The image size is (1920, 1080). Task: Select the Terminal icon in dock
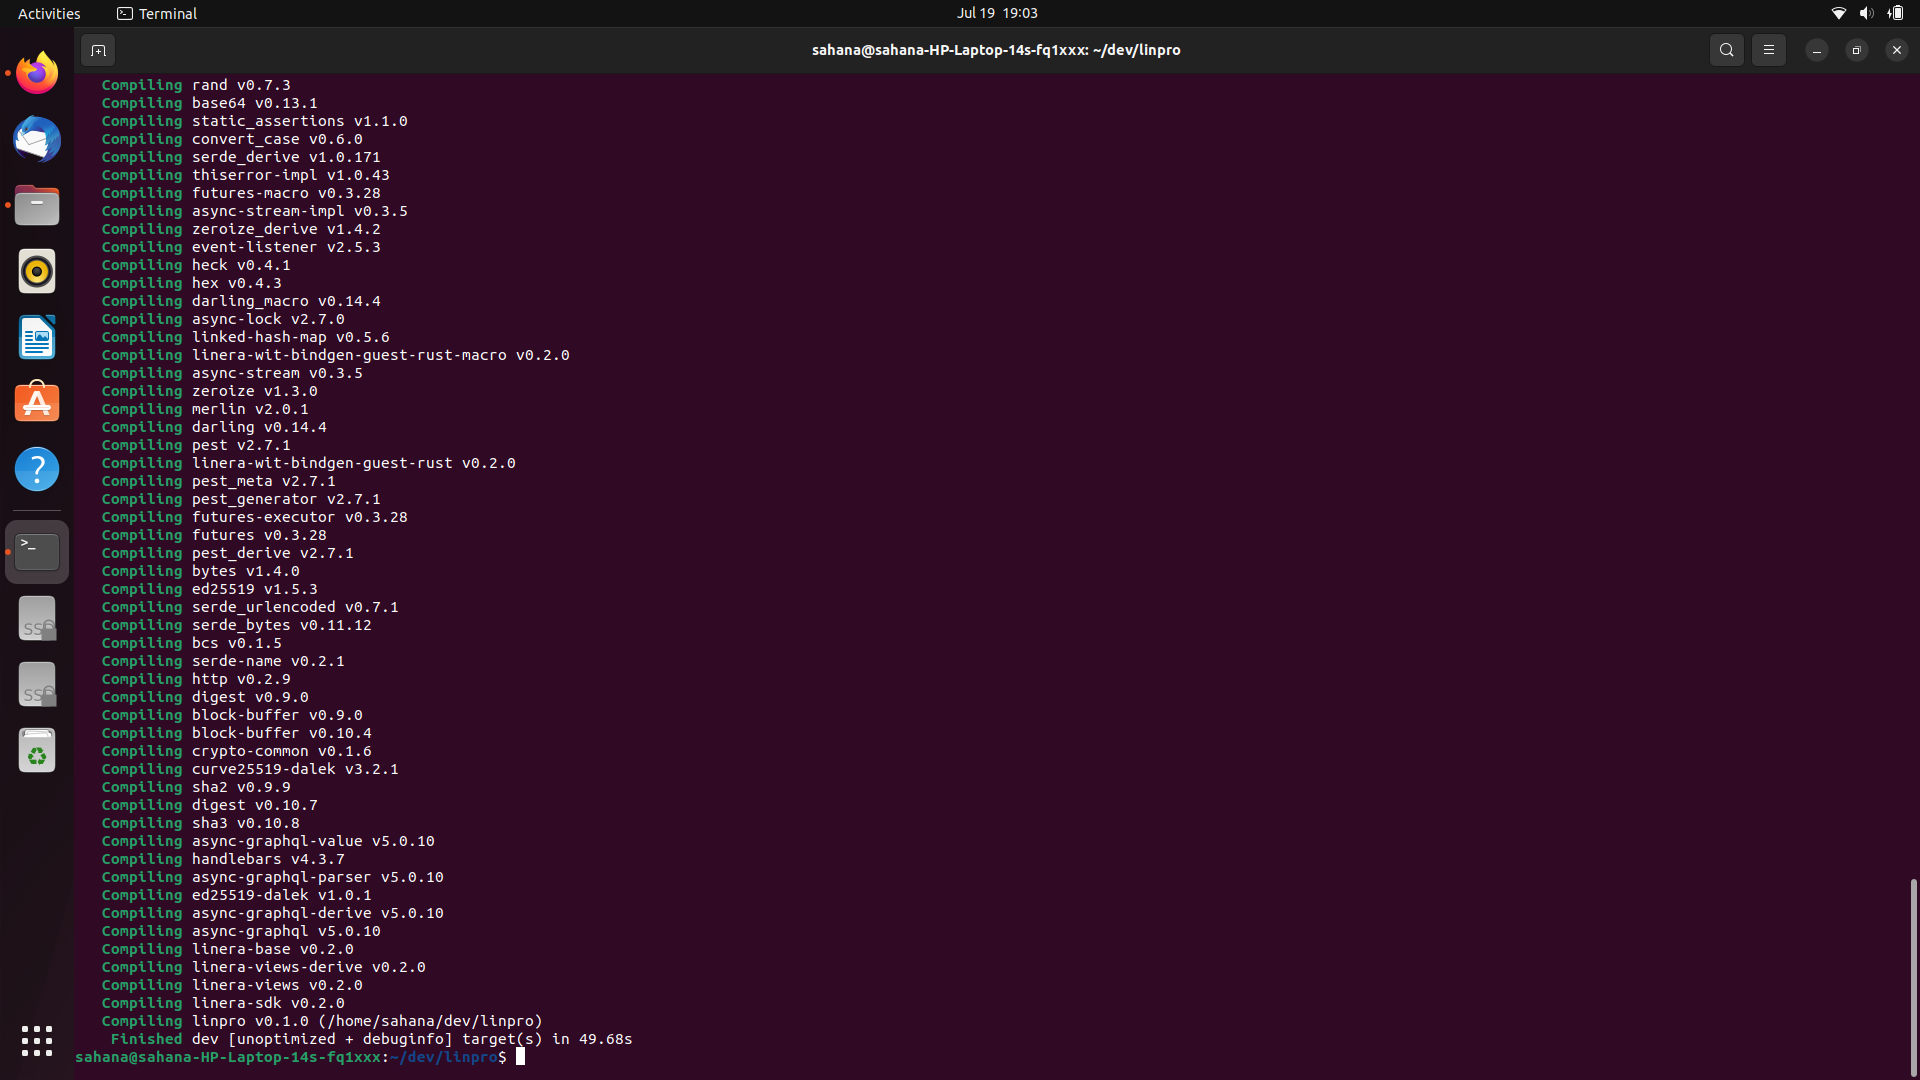[x=37, y=551]
